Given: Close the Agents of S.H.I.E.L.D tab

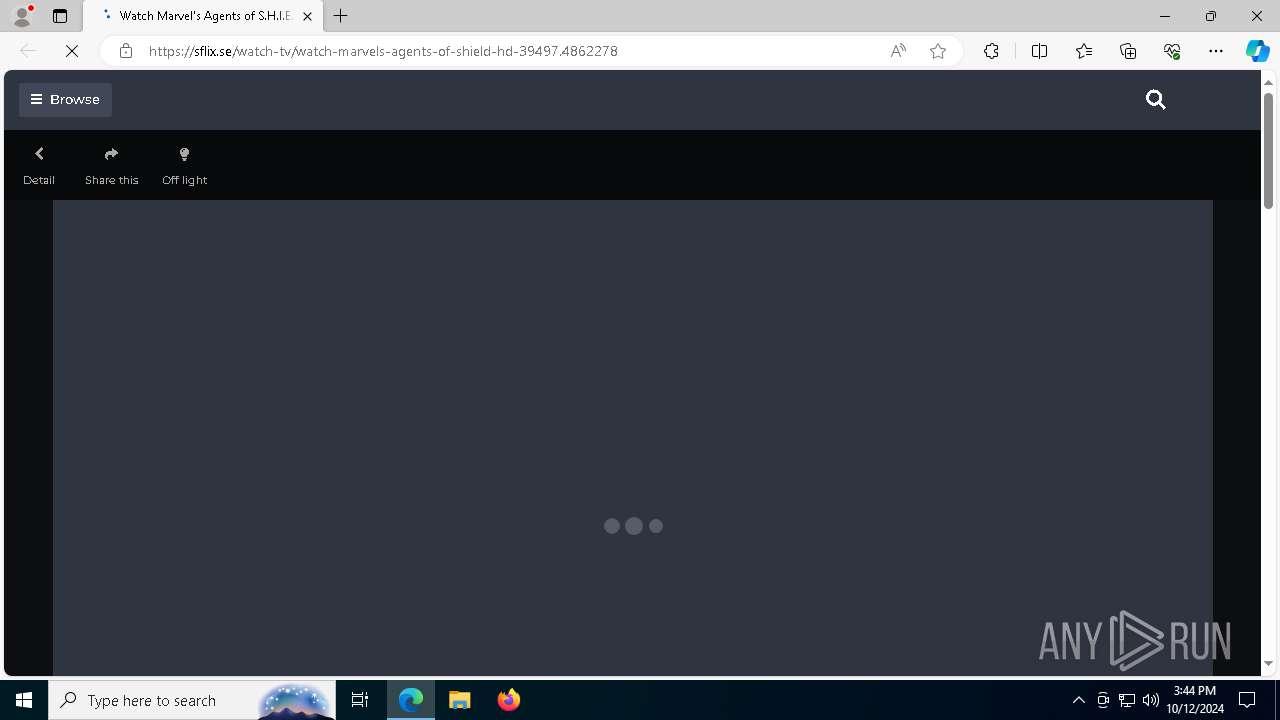Looking at the screenshot, I should (308, 16).
